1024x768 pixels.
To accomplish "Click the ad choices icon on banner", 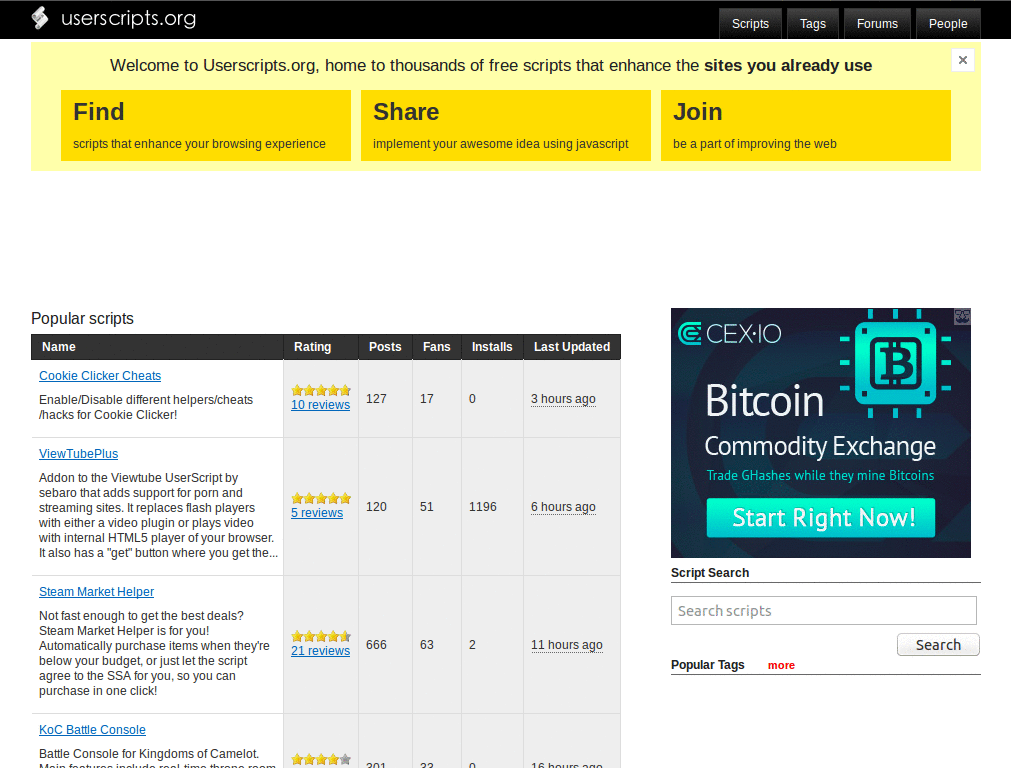I will pos(963,316).
